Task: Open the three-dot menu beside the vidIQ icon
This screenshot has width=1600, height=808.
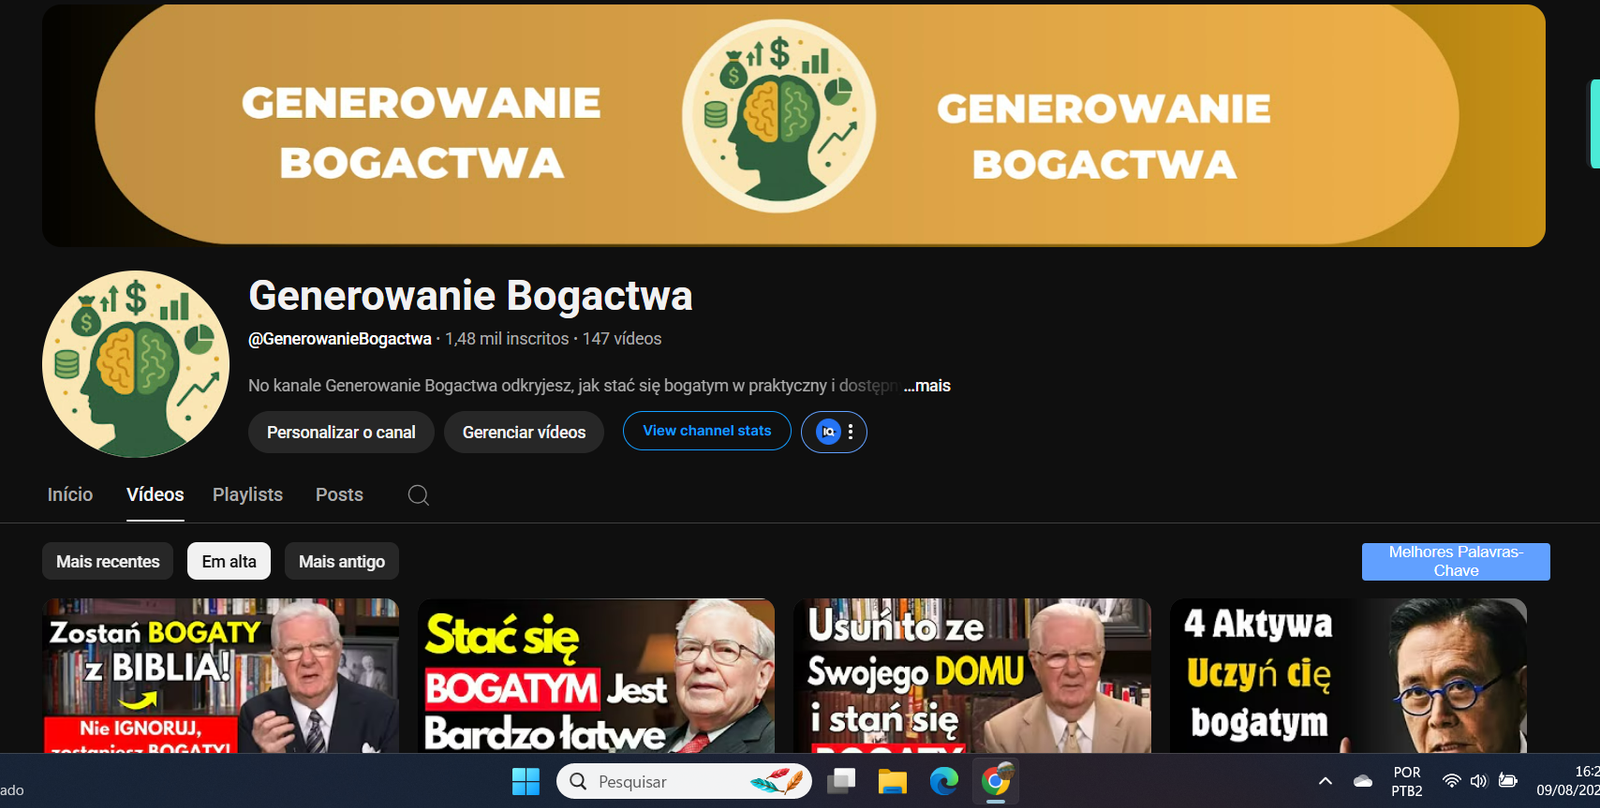Action: pos(851,432)
